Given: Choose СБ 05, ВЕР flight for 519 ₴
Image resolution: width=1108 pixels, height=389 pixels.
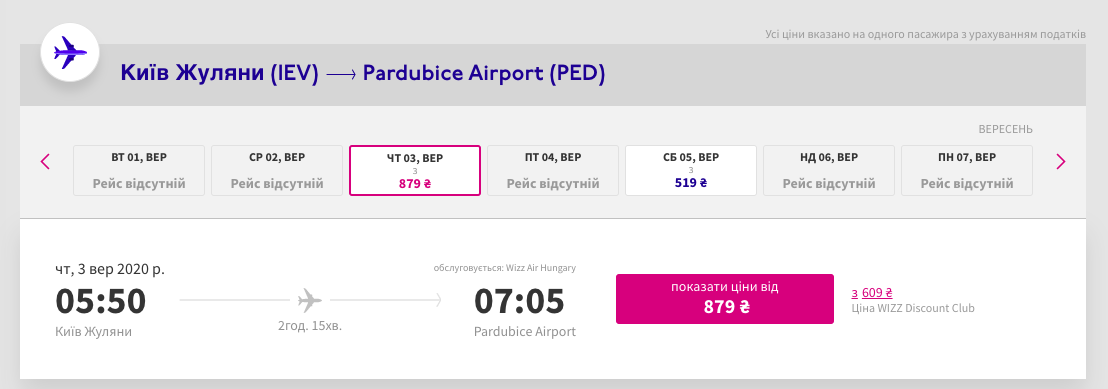Looking at the screenshot, I should [x=691, y=170].
